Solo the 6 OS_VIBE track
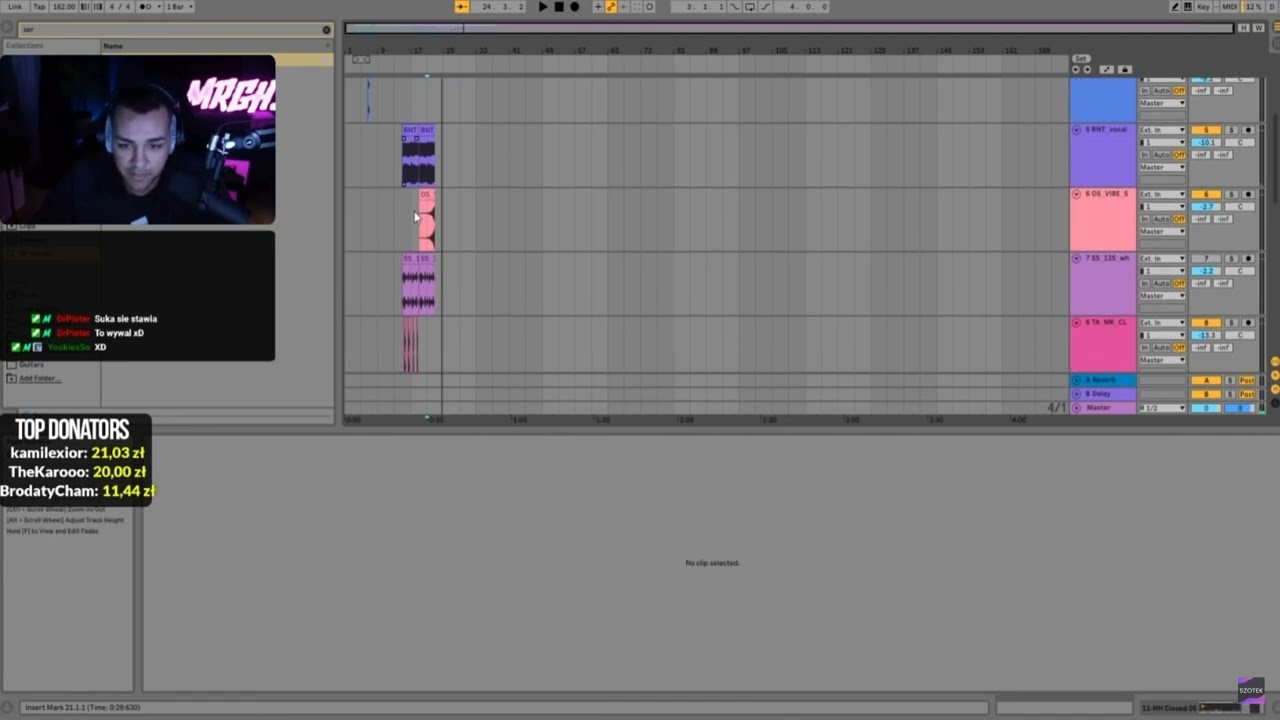 (1231, 194)
